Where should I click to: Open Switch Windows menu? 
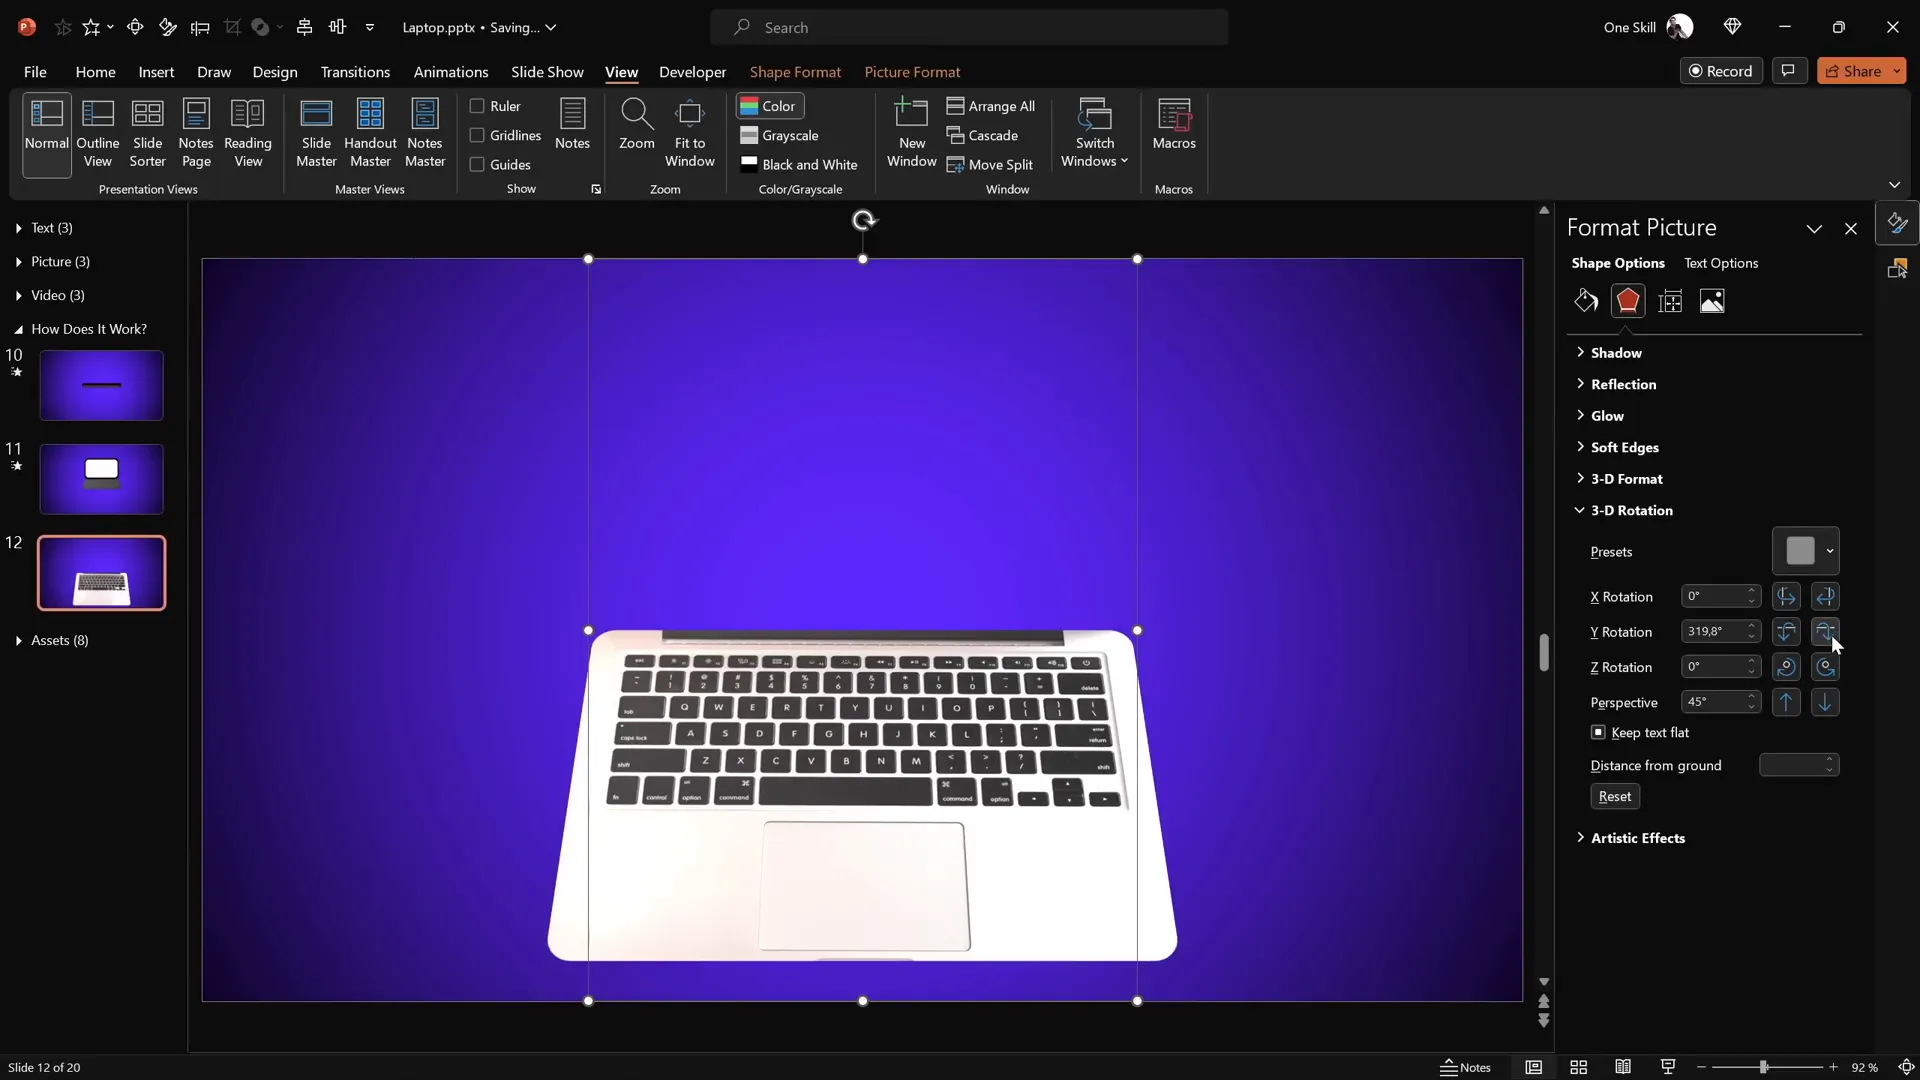click(x=1095, y=133)
